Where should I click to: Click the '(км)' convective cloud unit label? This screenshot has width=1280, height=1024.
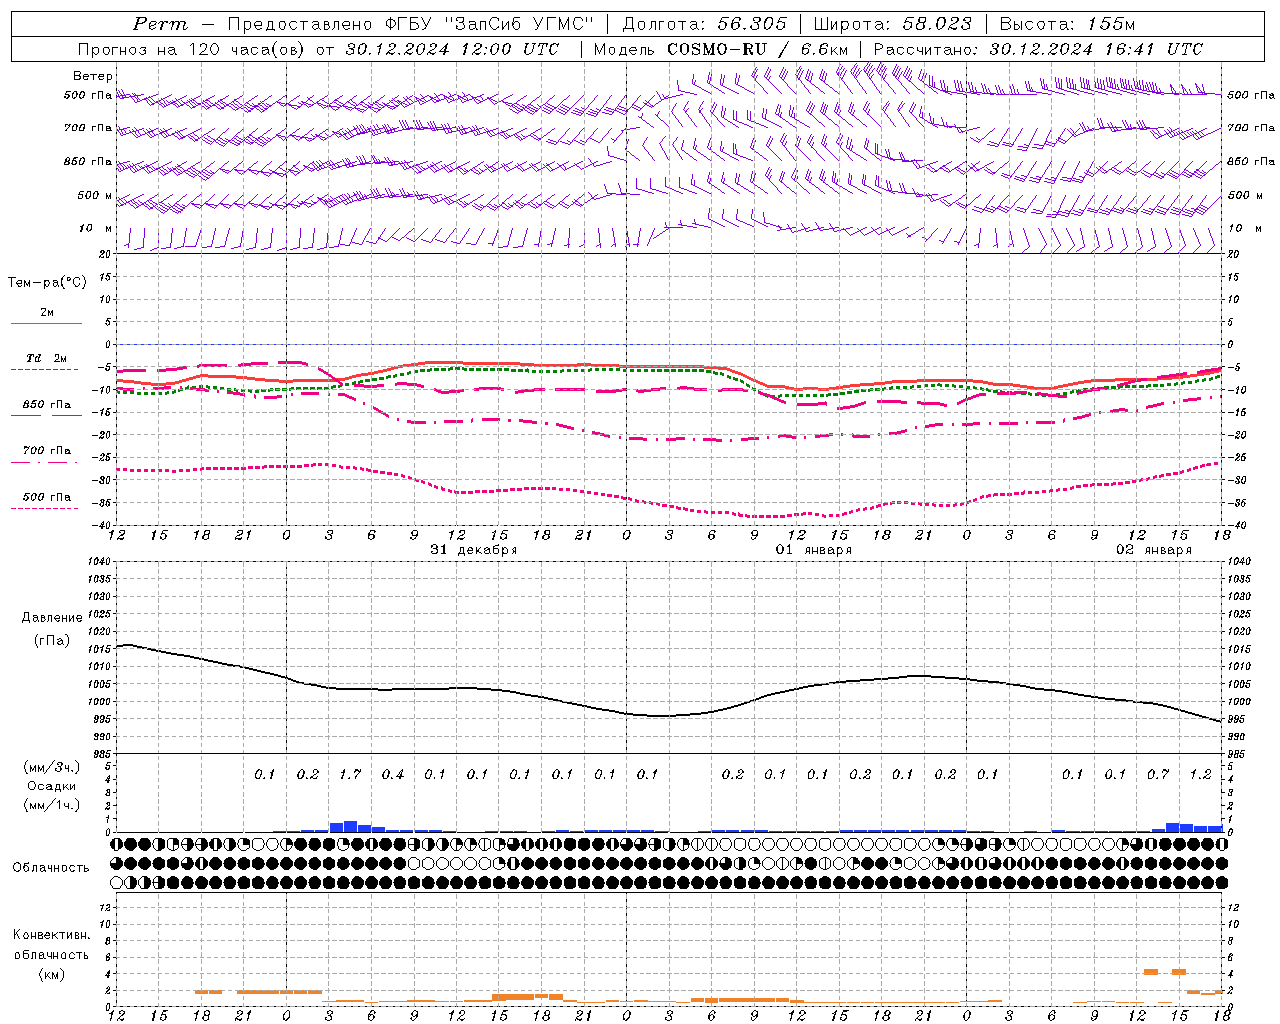pos(52,974)
